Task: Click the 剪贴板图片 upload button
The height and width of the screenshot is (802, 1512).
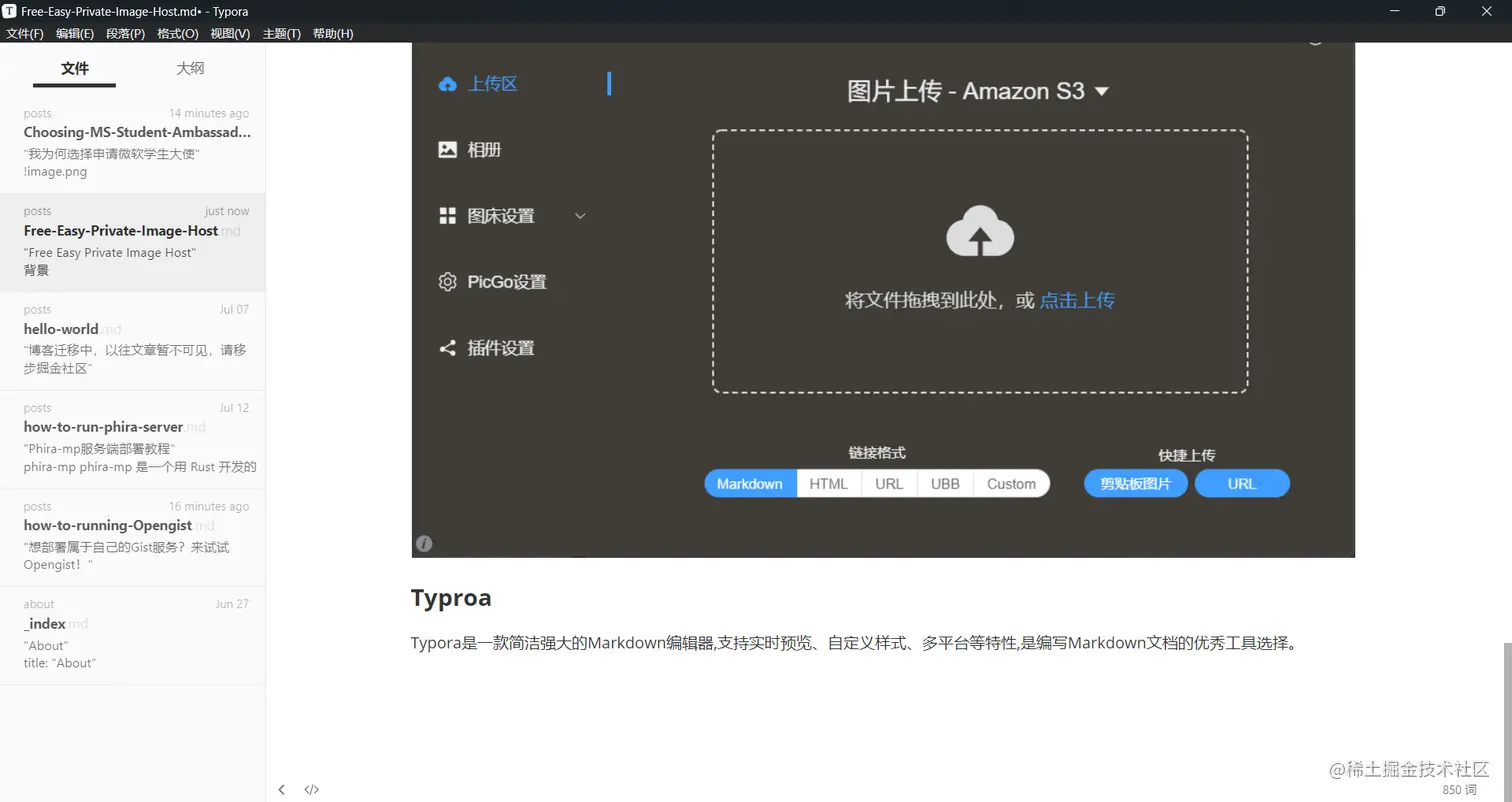Action: coord(1136,483)
